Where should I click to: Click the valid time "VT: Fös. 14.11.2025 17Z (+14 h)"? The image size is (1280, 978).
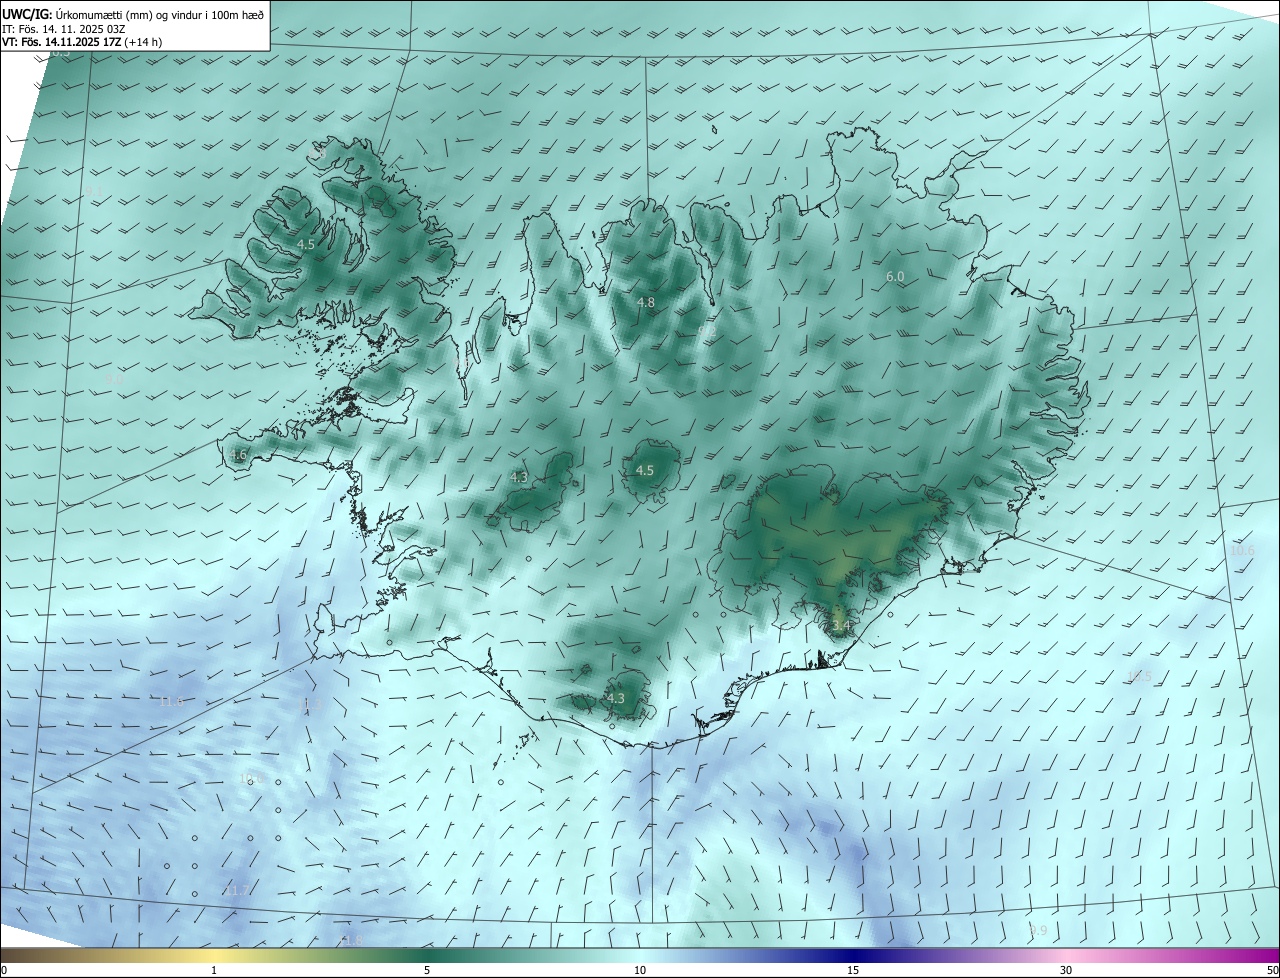click(82, 42)
